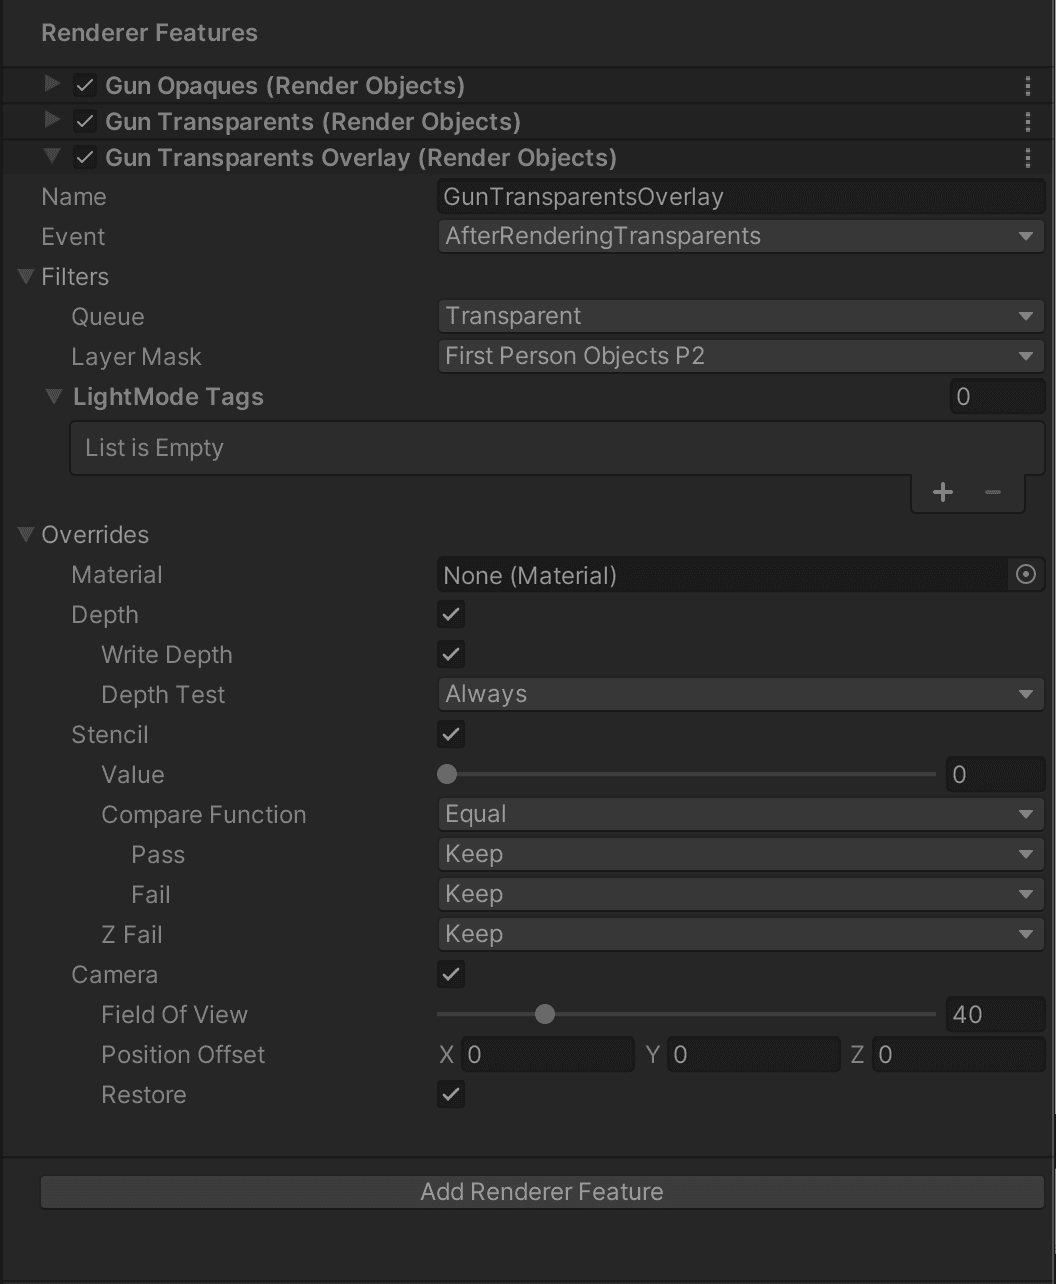
Task: Open Gun Transparents three-dot menu
Action: tap(1027, 122)
